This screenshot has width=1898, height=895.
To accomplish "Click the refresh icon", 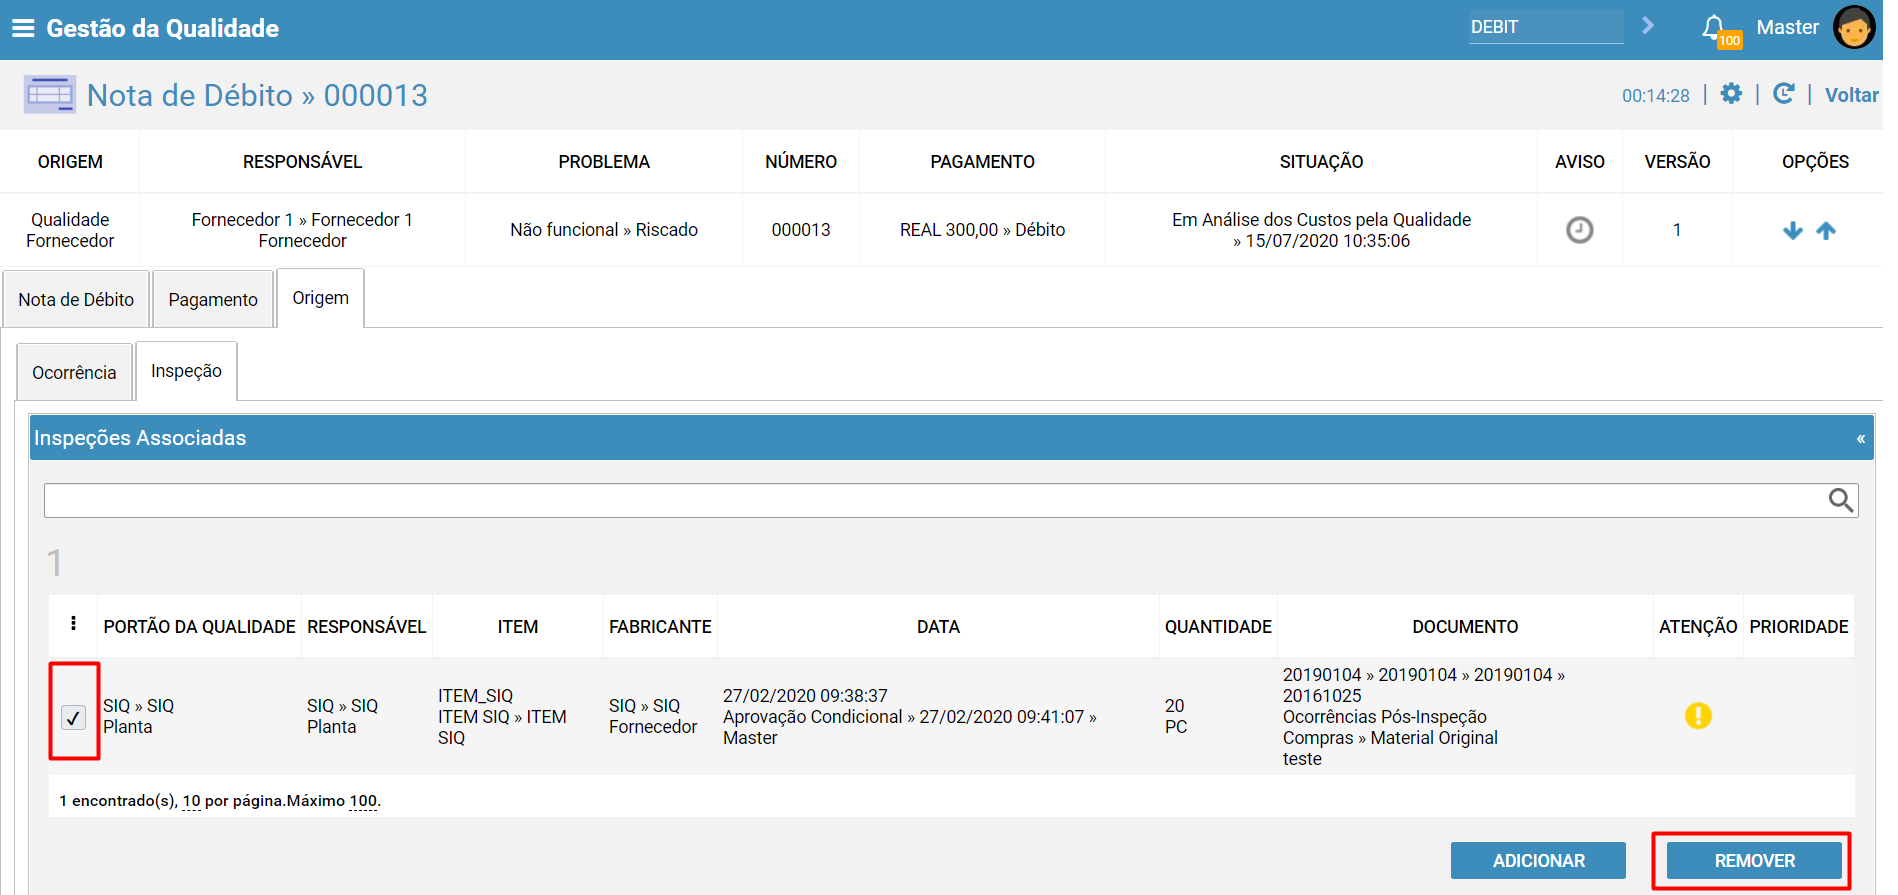I will click(1783, 94).
